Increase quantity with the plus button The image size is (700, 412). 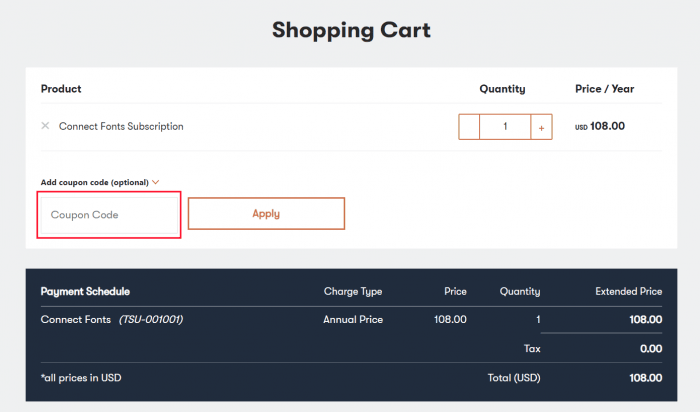point(542,127)
